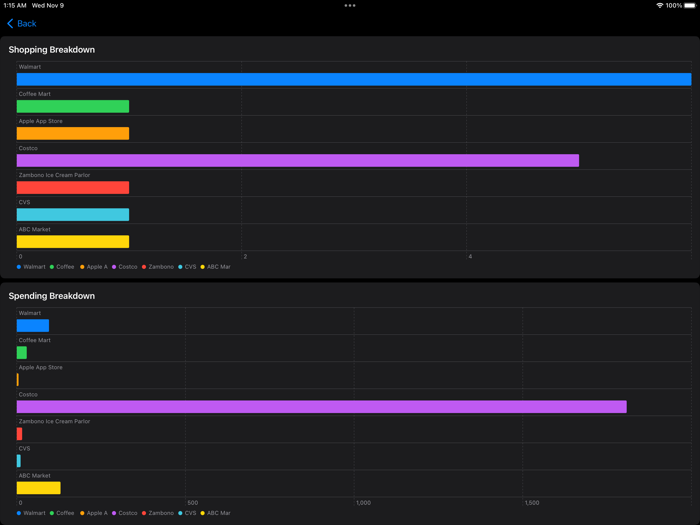The width and height of the screenshot is (700, 525).
Task: Select ABC Mar legend item in Spending Breakdown
Action: (216, 513)
